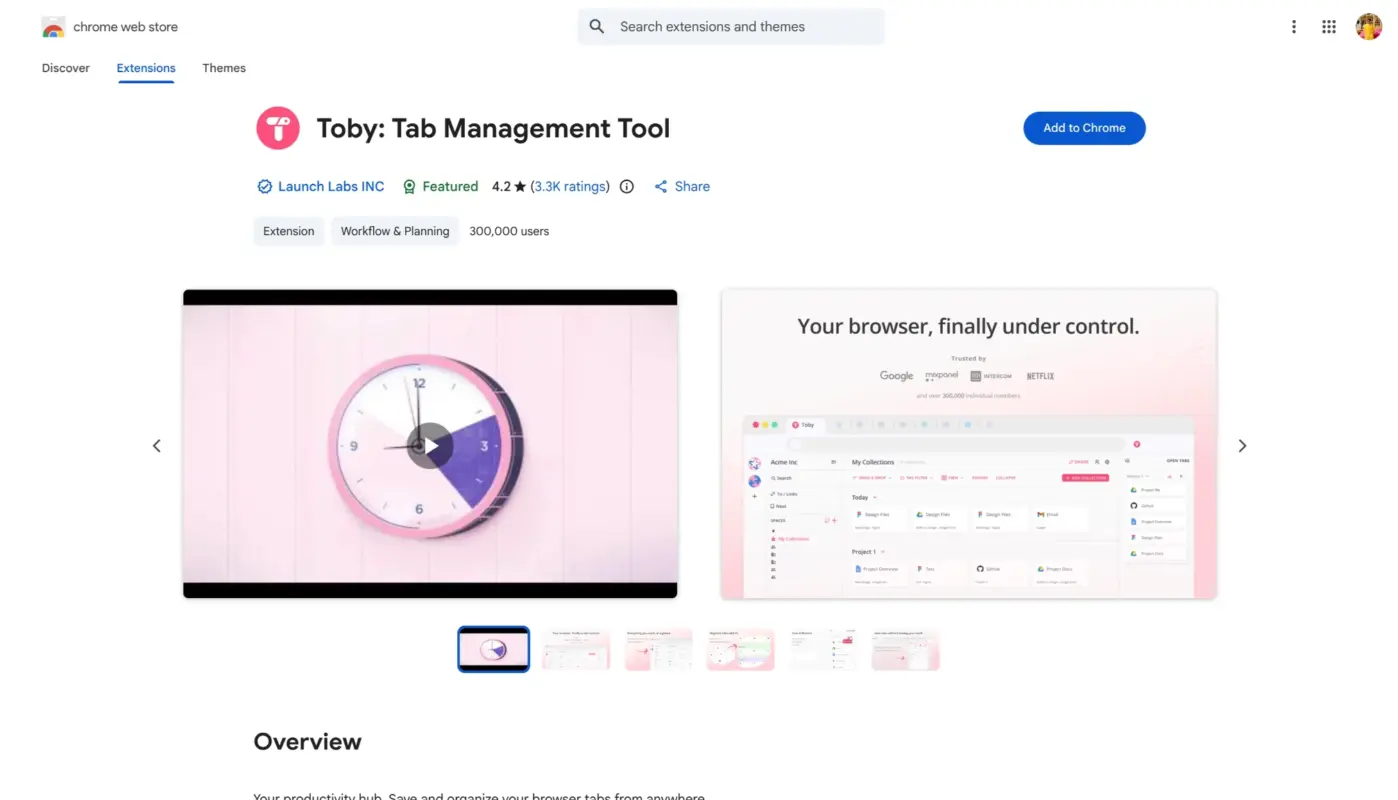Click the Toby extension logo icon

(x=278, y=128)
